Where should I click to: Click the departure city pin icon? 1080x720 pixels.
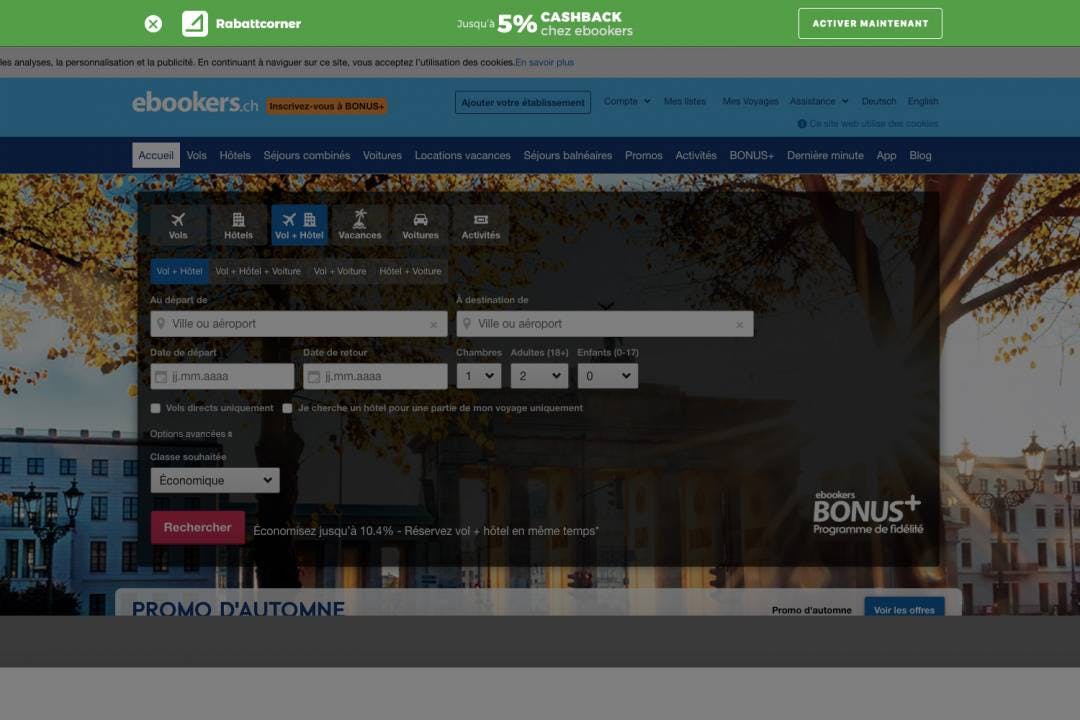tap(163, 323)
